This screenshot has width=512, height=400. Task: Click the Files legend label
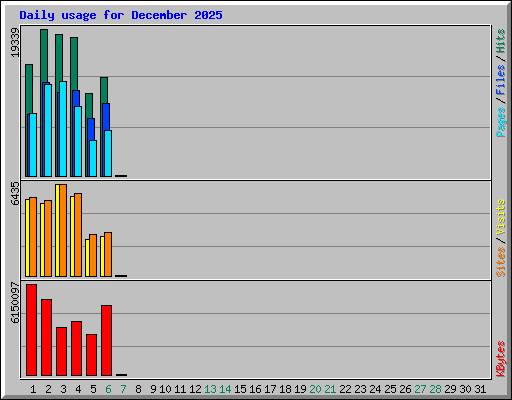pos(501,80)
